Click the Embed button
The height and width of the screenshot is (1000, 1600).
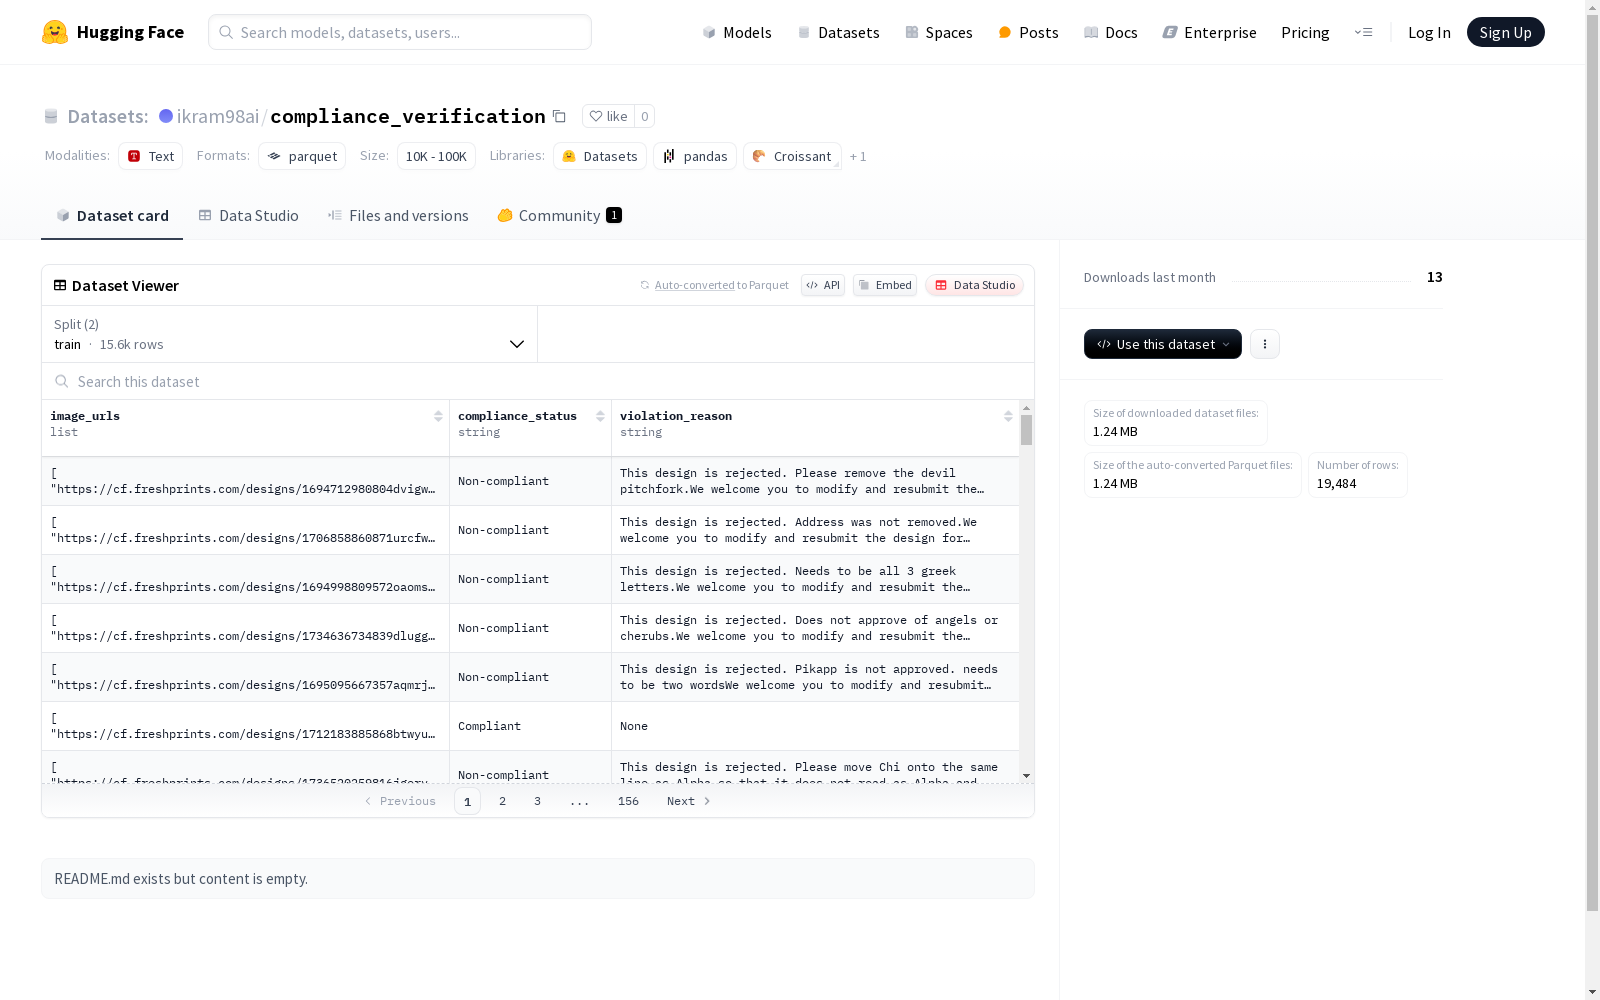coord(885,285)
